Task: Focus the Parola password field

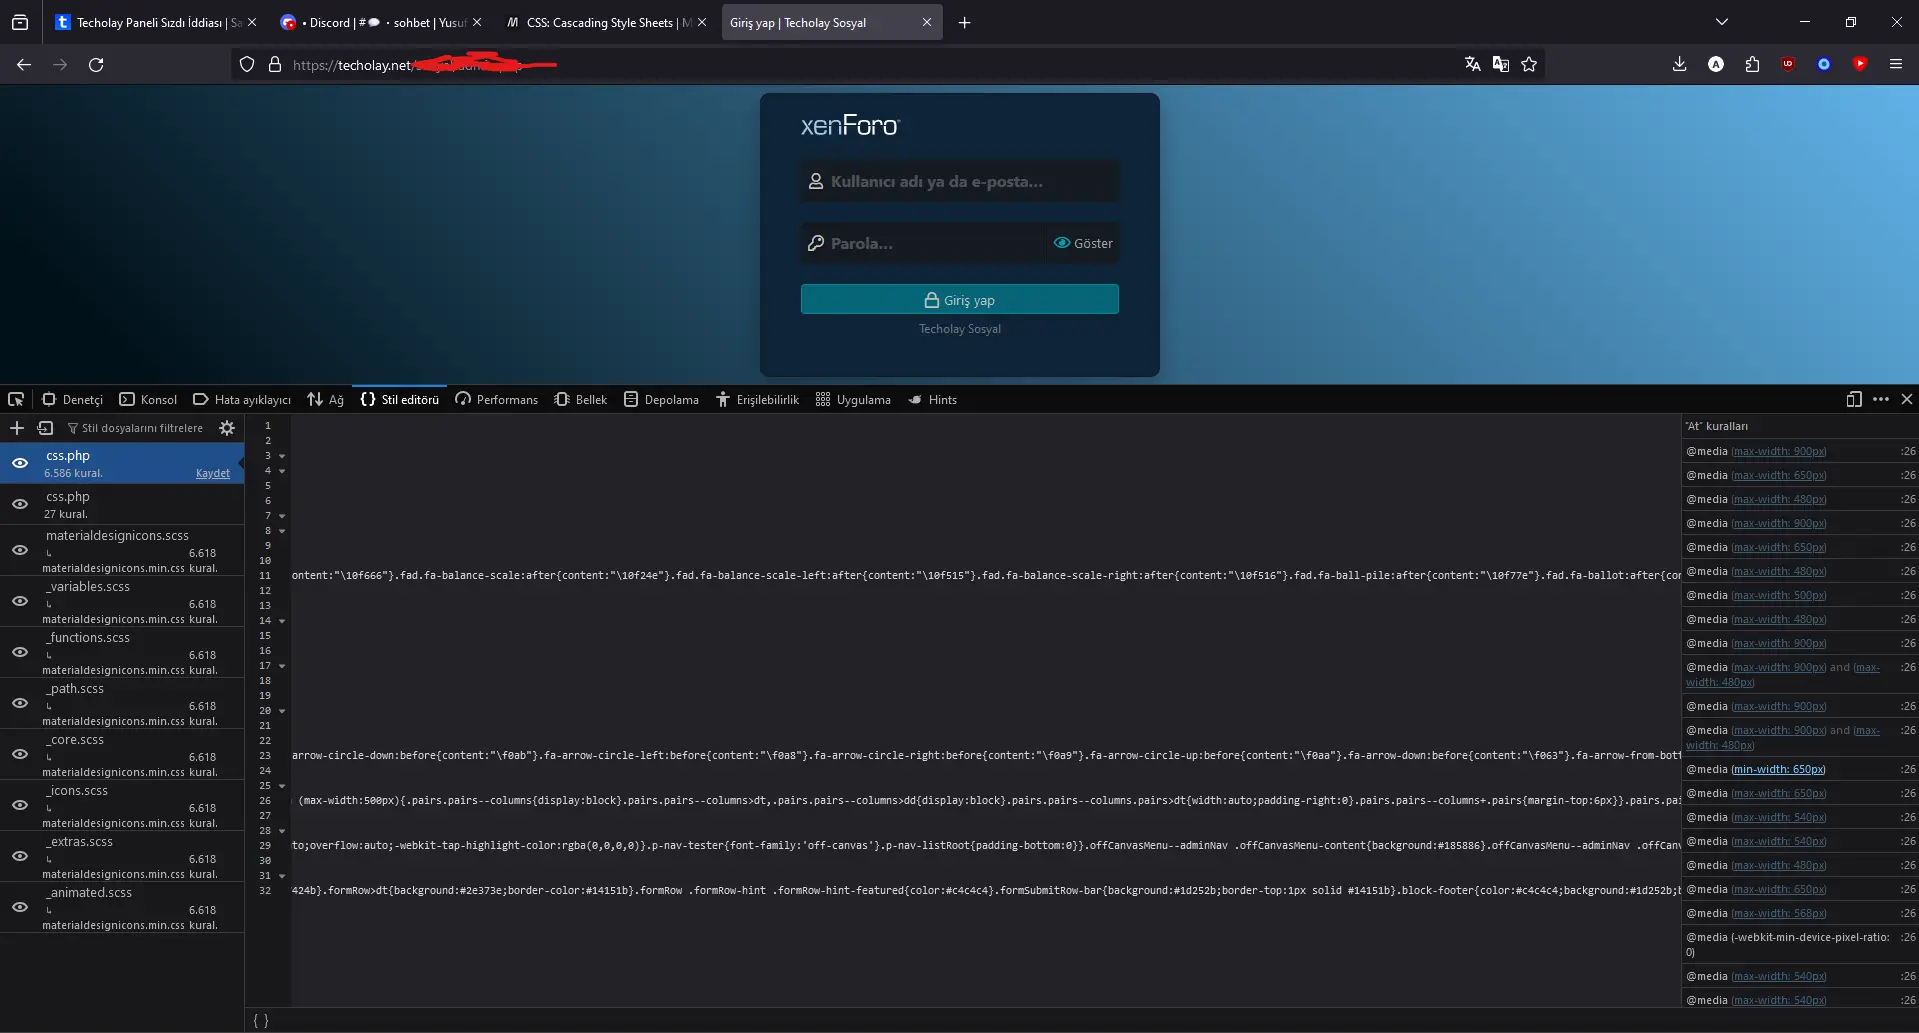Action: click(x=922, y=243)
